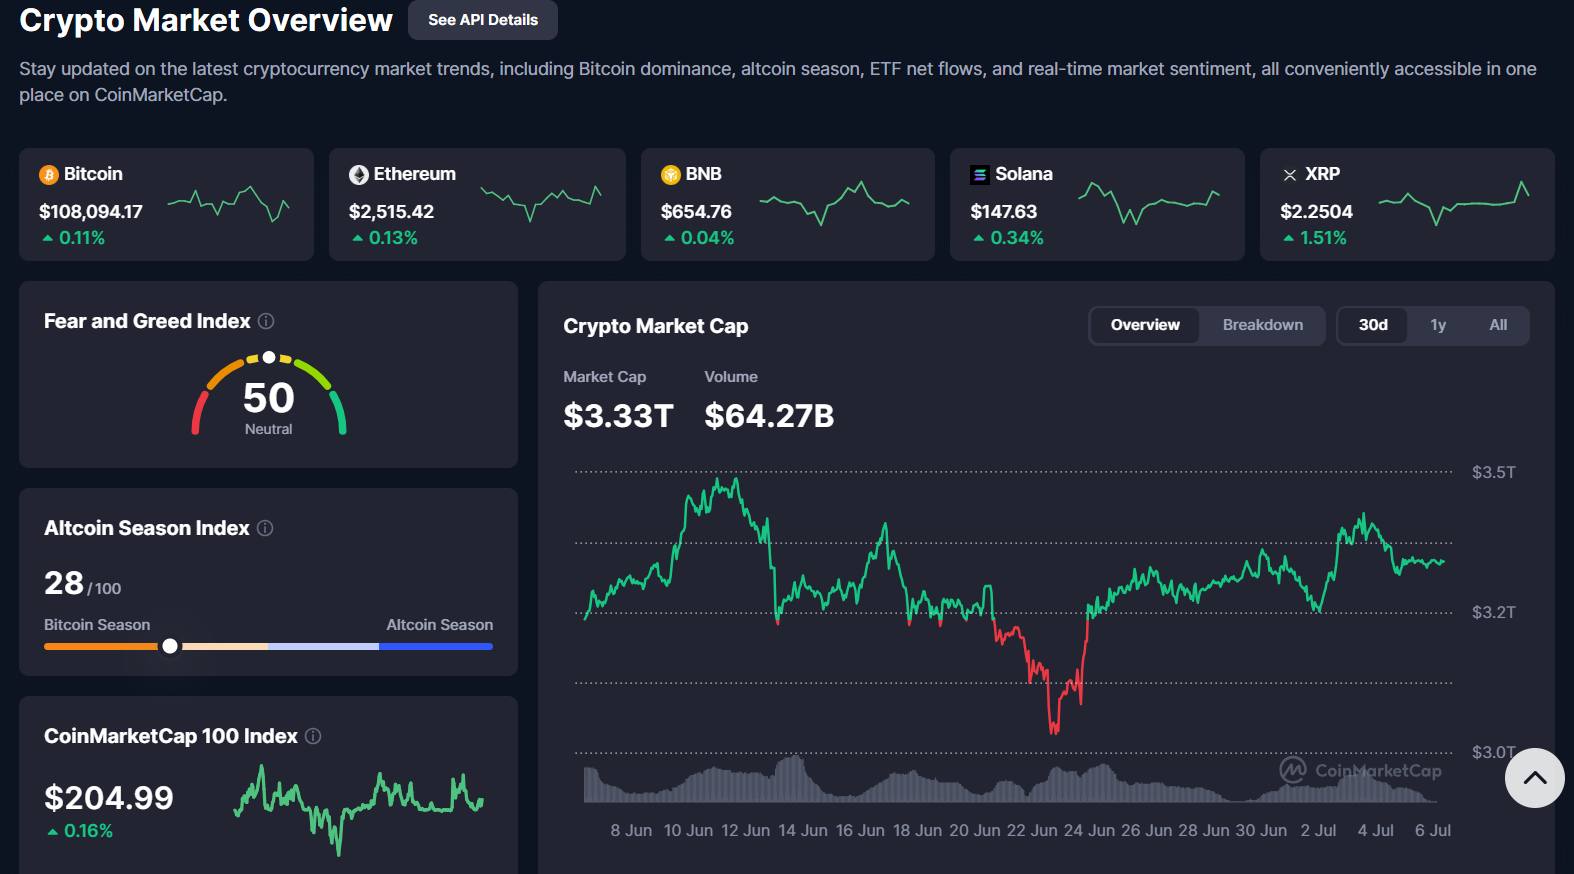Click the CoinMarketCap 100 Index title
This screenshot has width=1574, height=874.
[171, 736]
